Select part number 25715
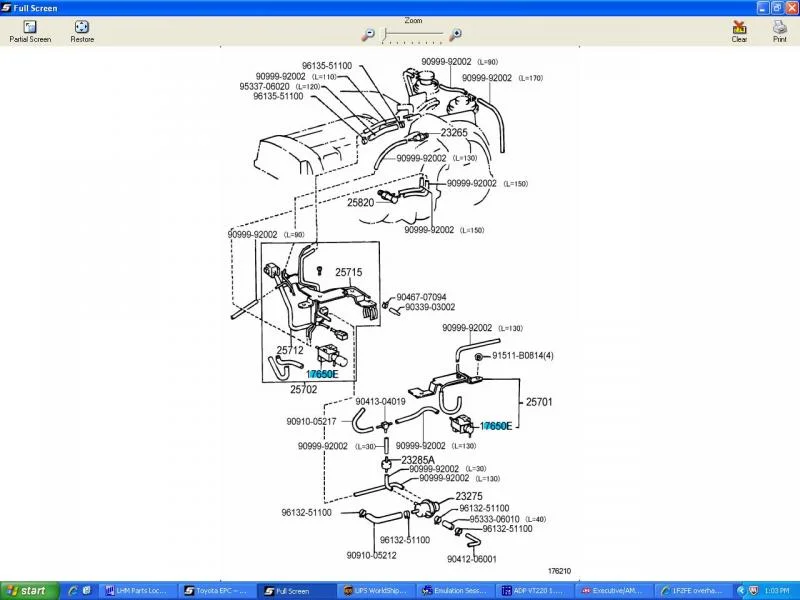Image resolution: width=800 pixels, height=600 pixels. pyautogui.click(x=348, y=272)
